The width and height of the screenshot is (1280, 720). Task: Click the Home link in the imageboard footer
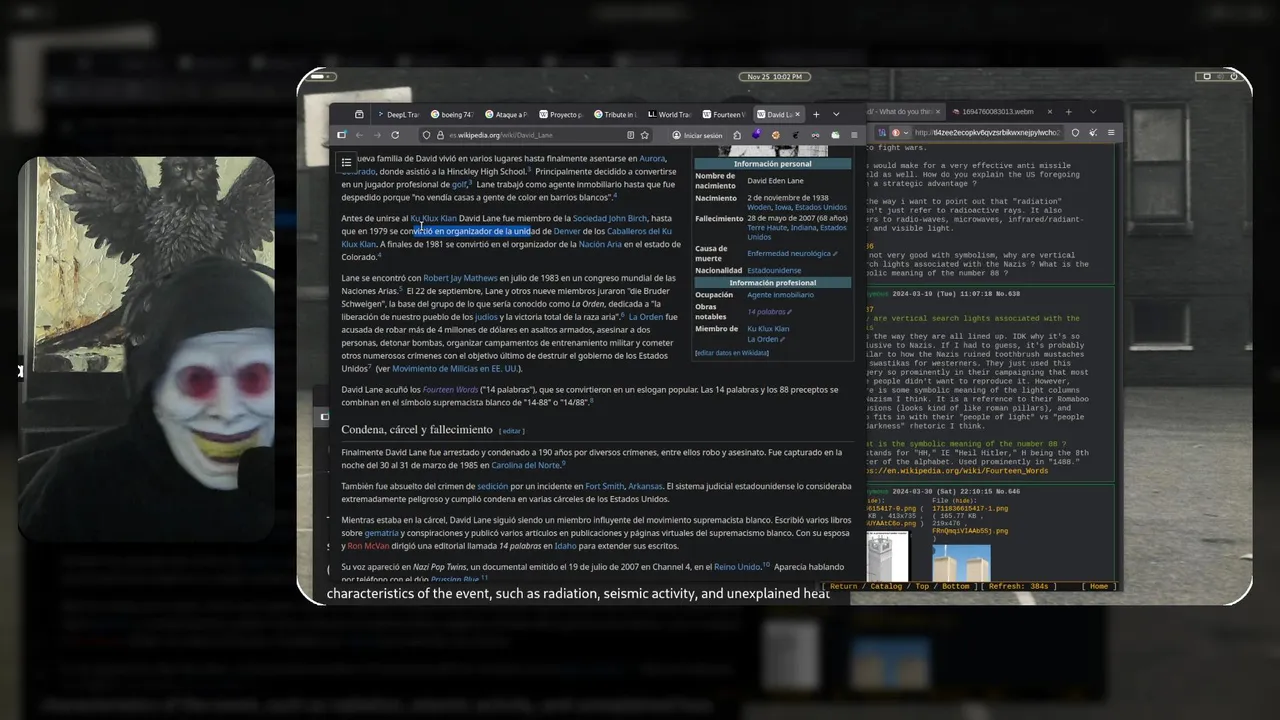pyautogui.click(x=1098, y=586)
